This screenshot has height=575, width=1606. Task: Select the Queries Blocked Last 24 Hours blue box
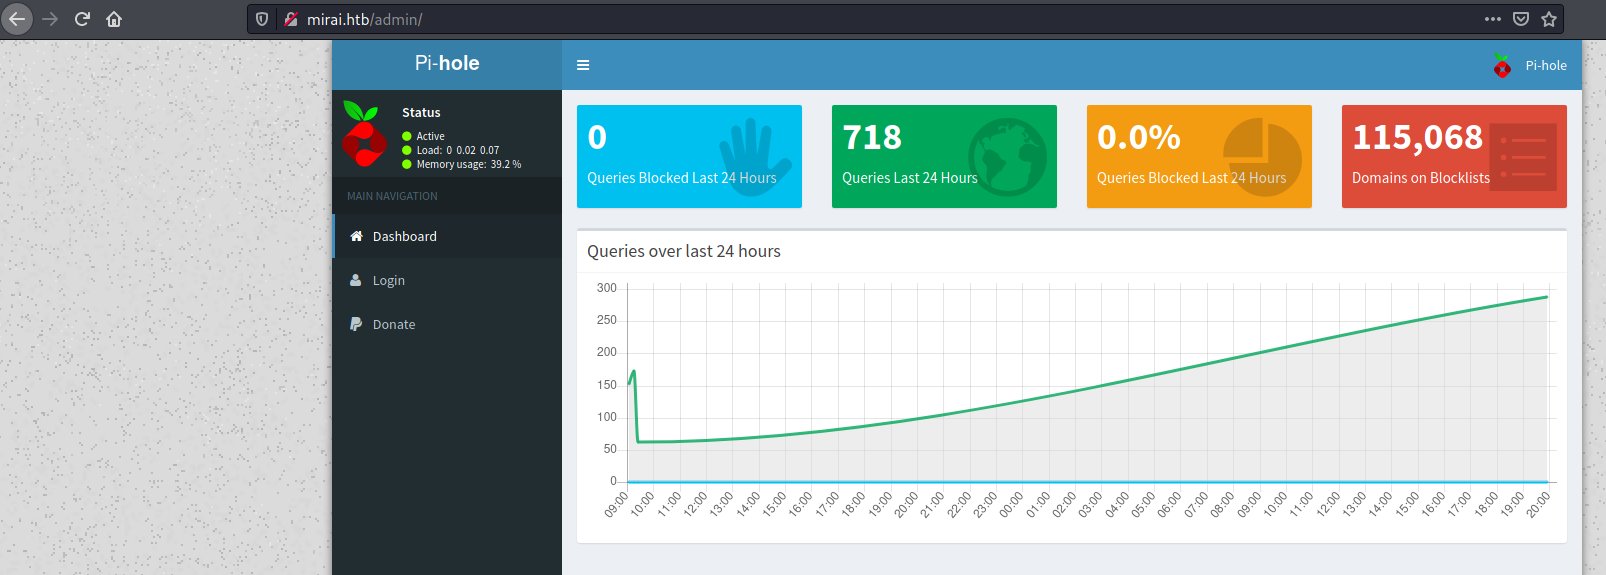689,156
